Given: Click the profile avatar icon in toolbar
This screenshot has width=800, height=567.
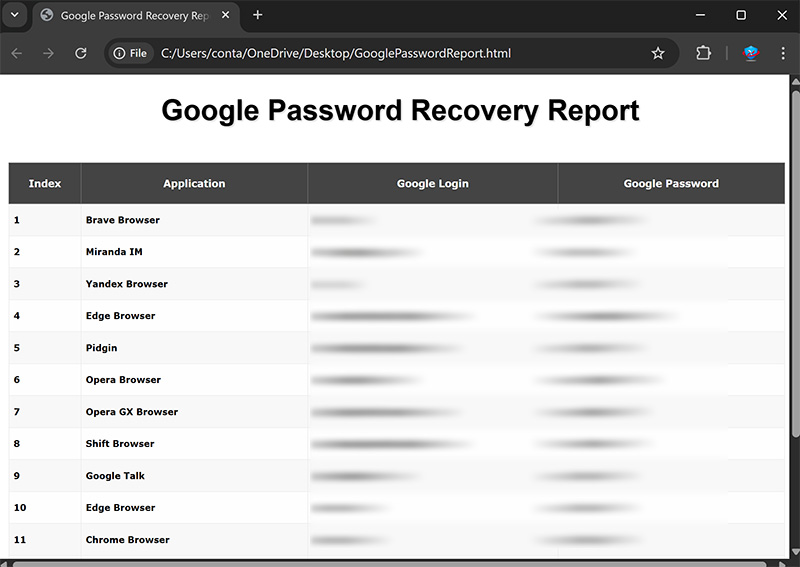Looking at the screenshot, I should [x=751, y=53].
